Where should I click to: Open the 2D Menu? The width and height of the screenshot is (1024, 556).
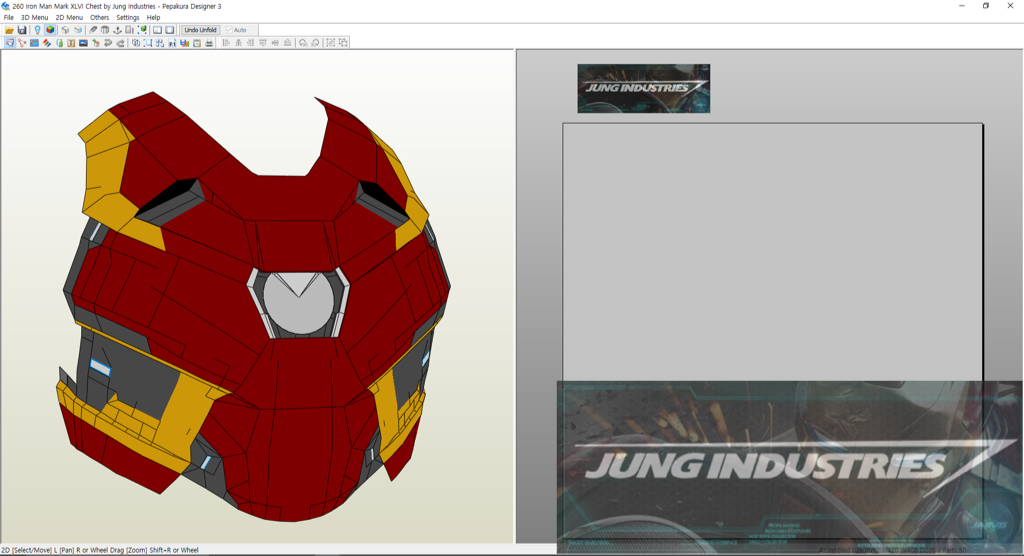[x=69, y=18]
